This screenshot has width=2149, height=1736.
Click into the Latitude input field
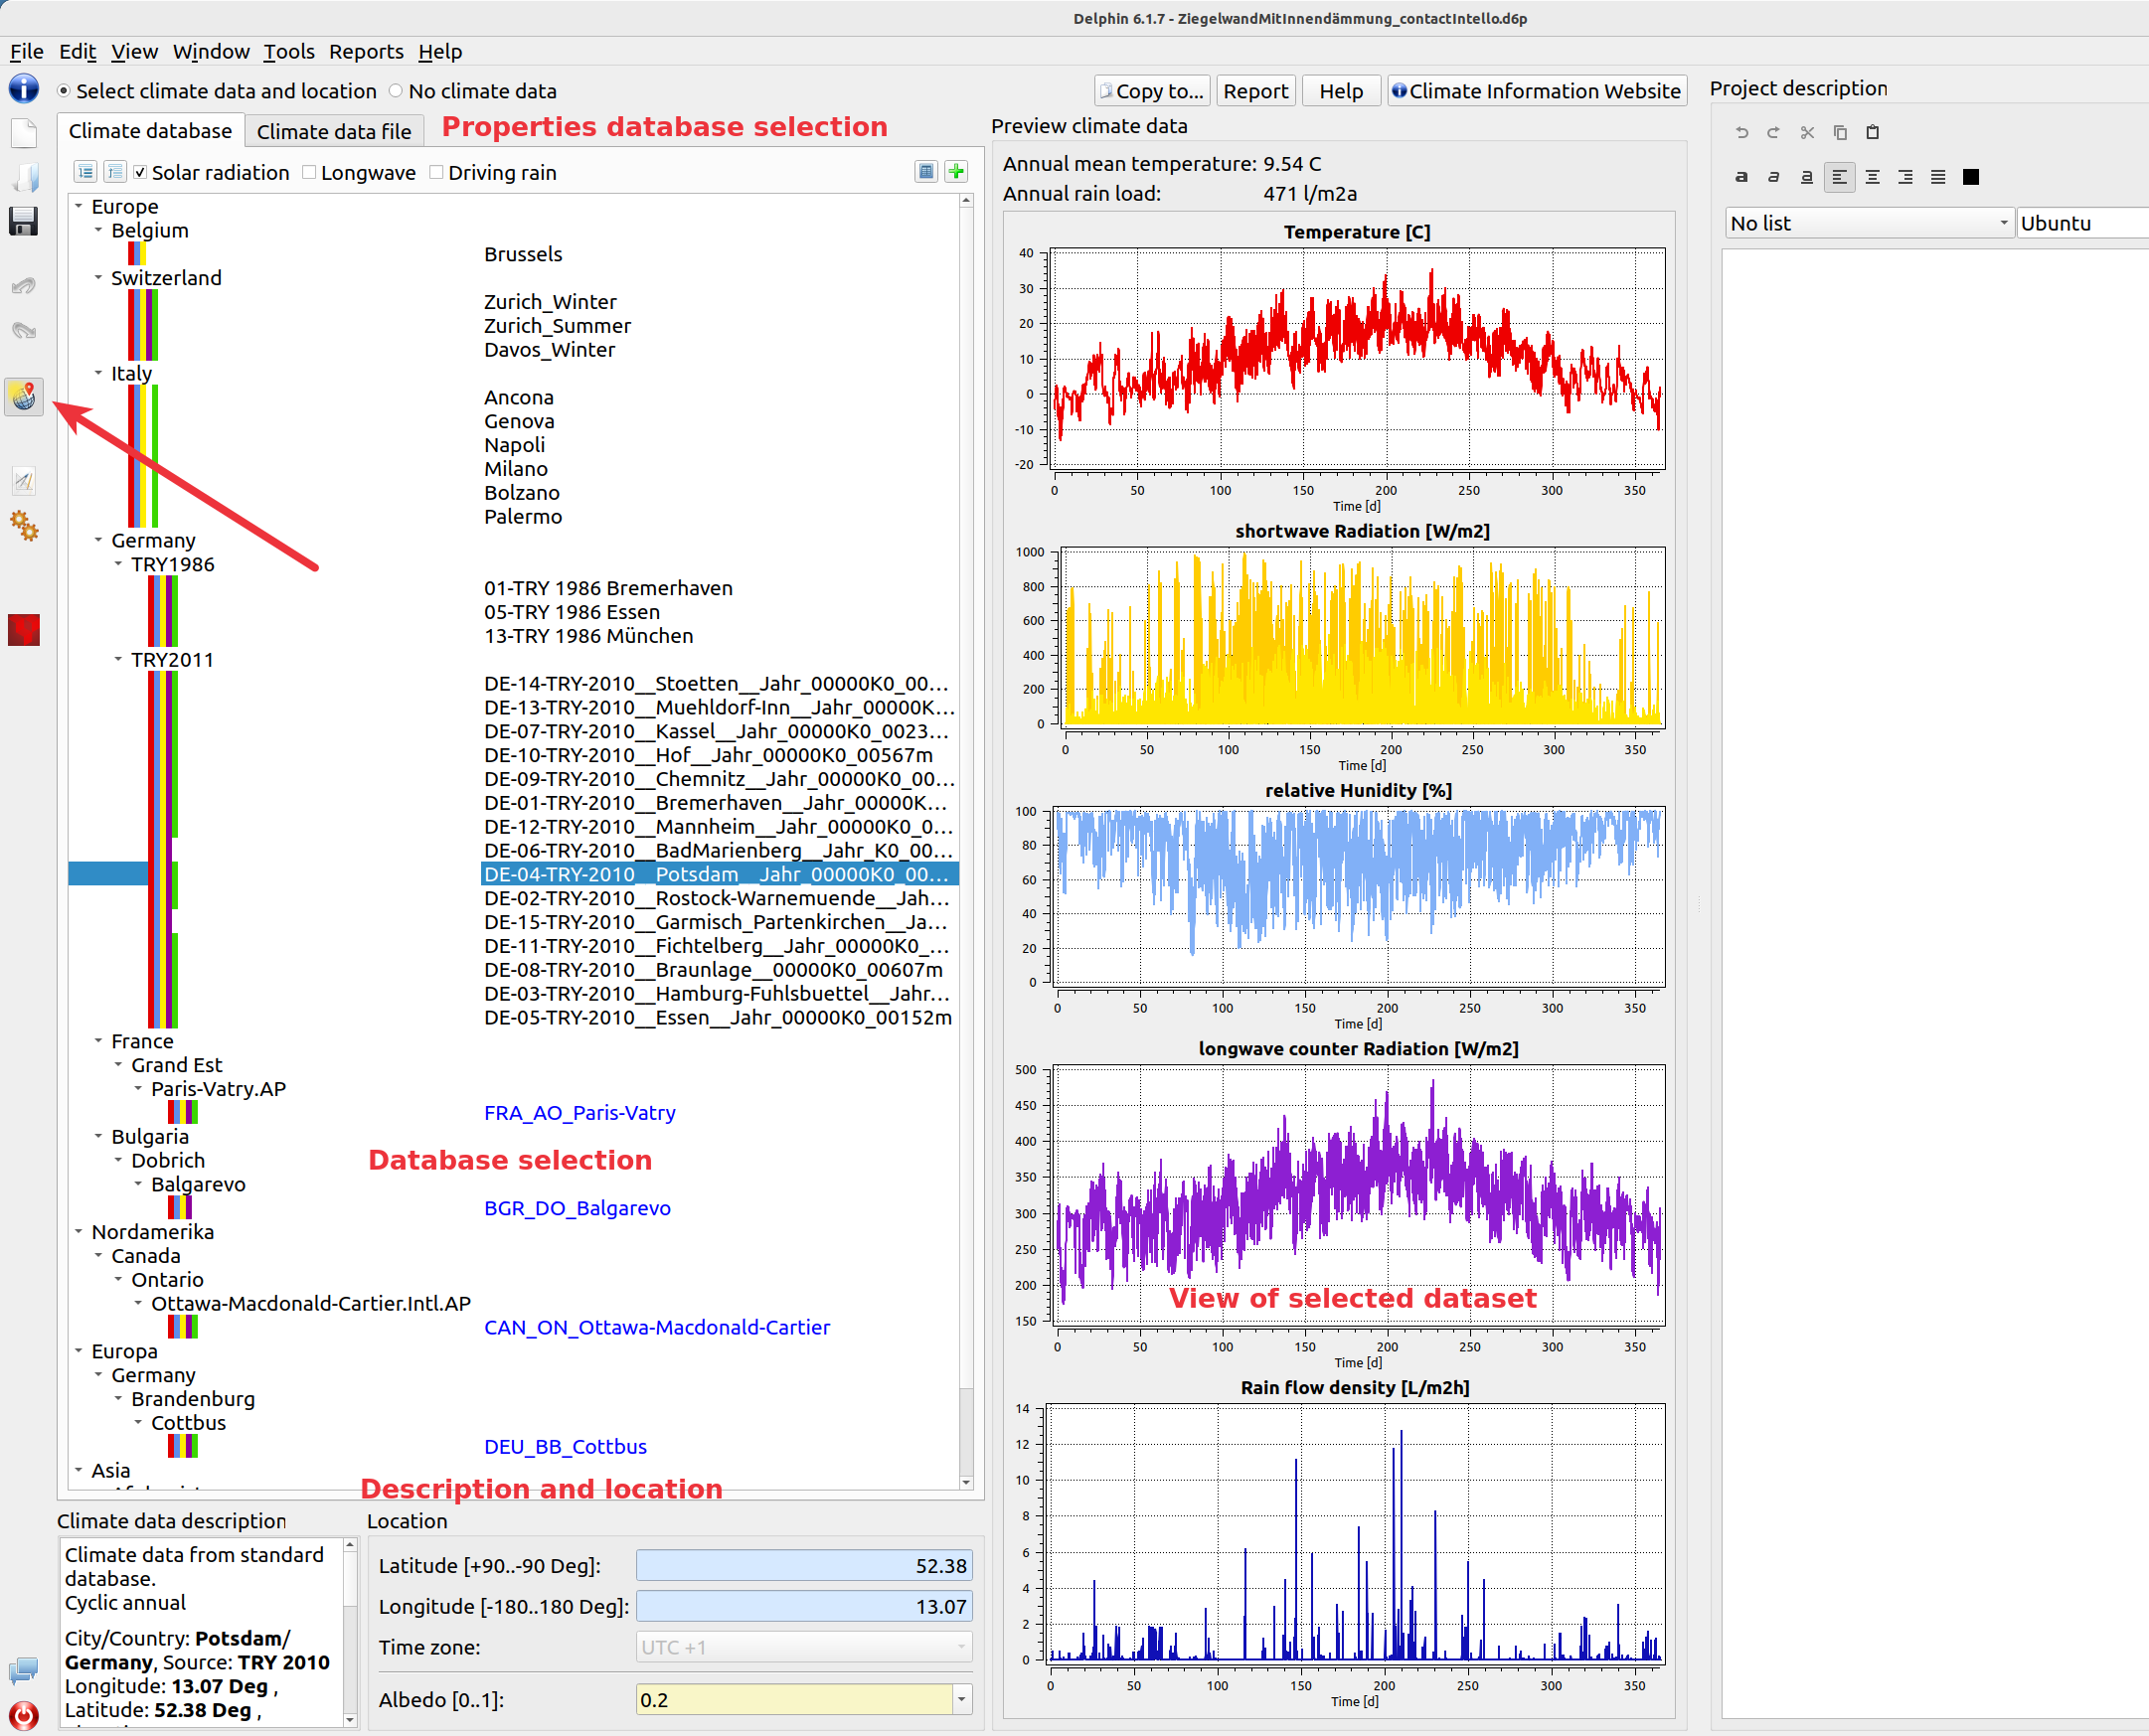click(804, 1565)
